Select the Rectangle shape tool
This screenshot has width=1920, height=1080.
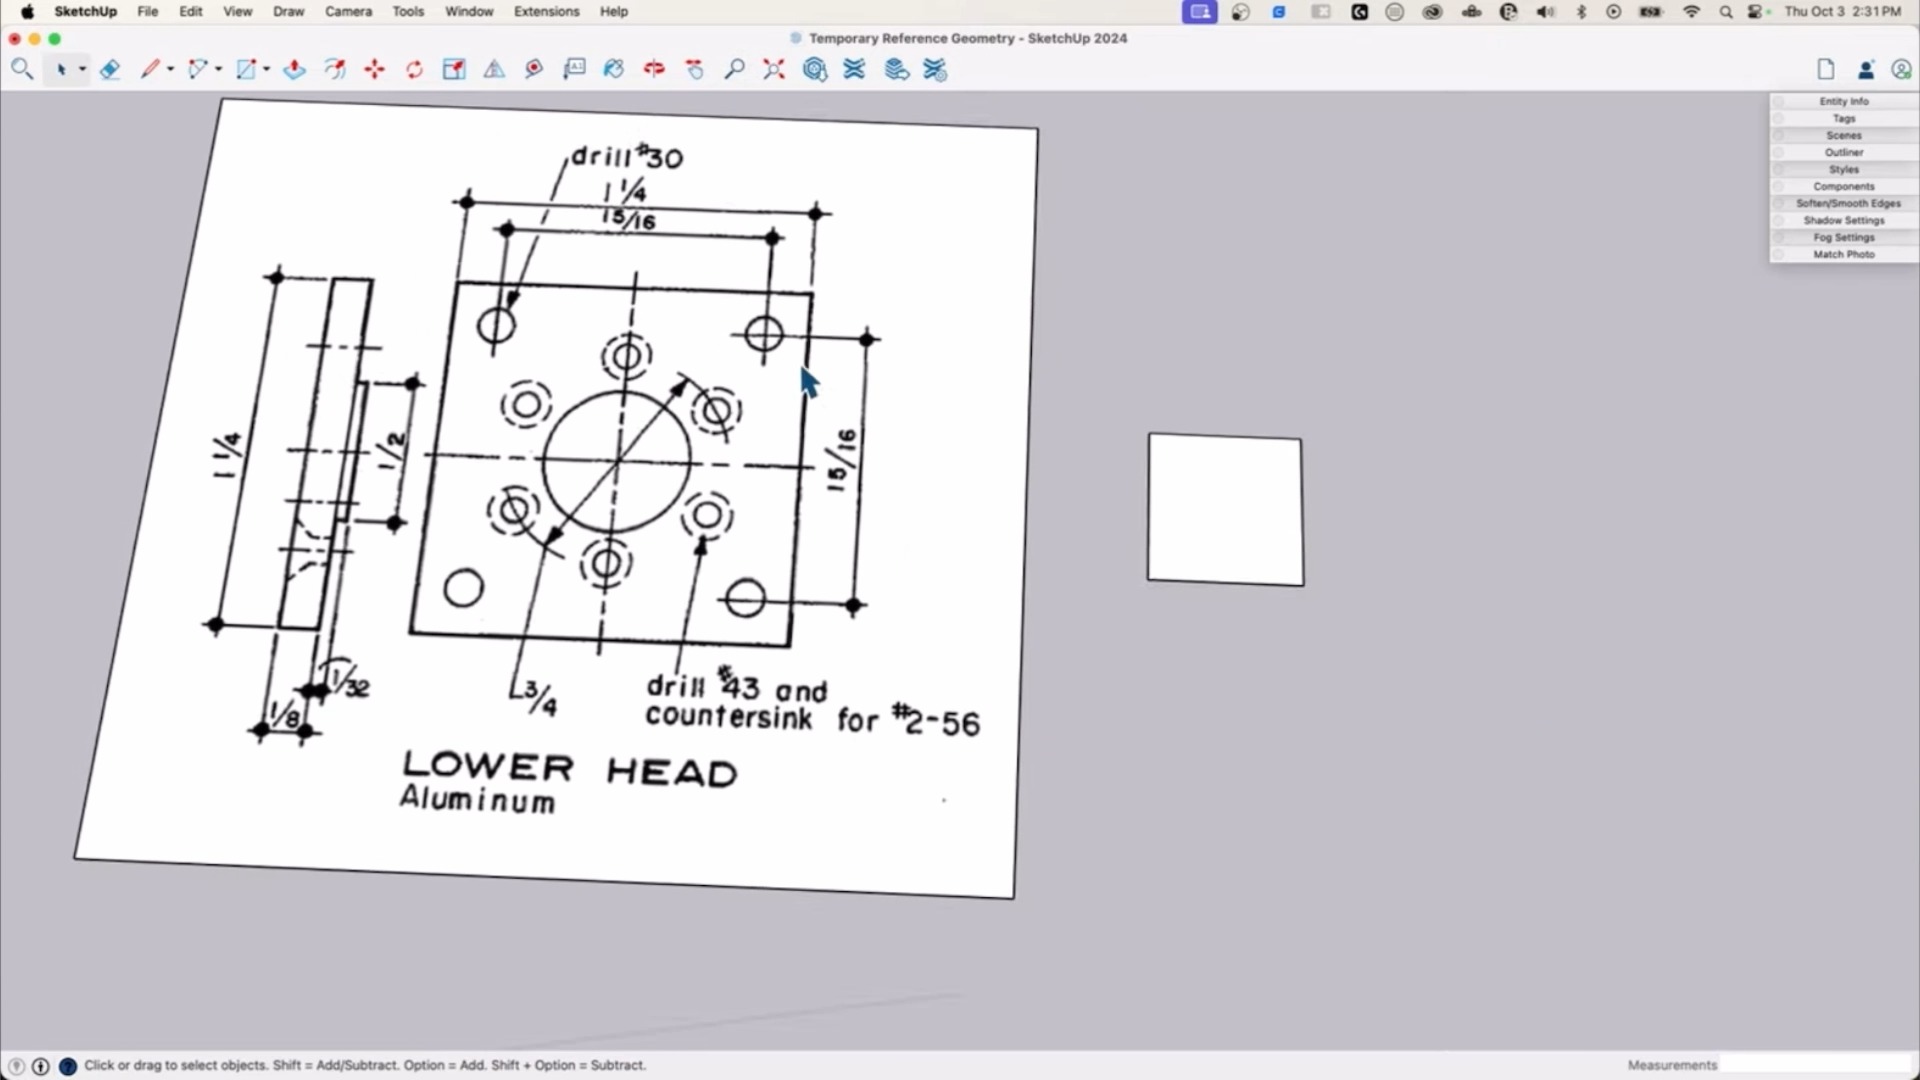(246, 69)
